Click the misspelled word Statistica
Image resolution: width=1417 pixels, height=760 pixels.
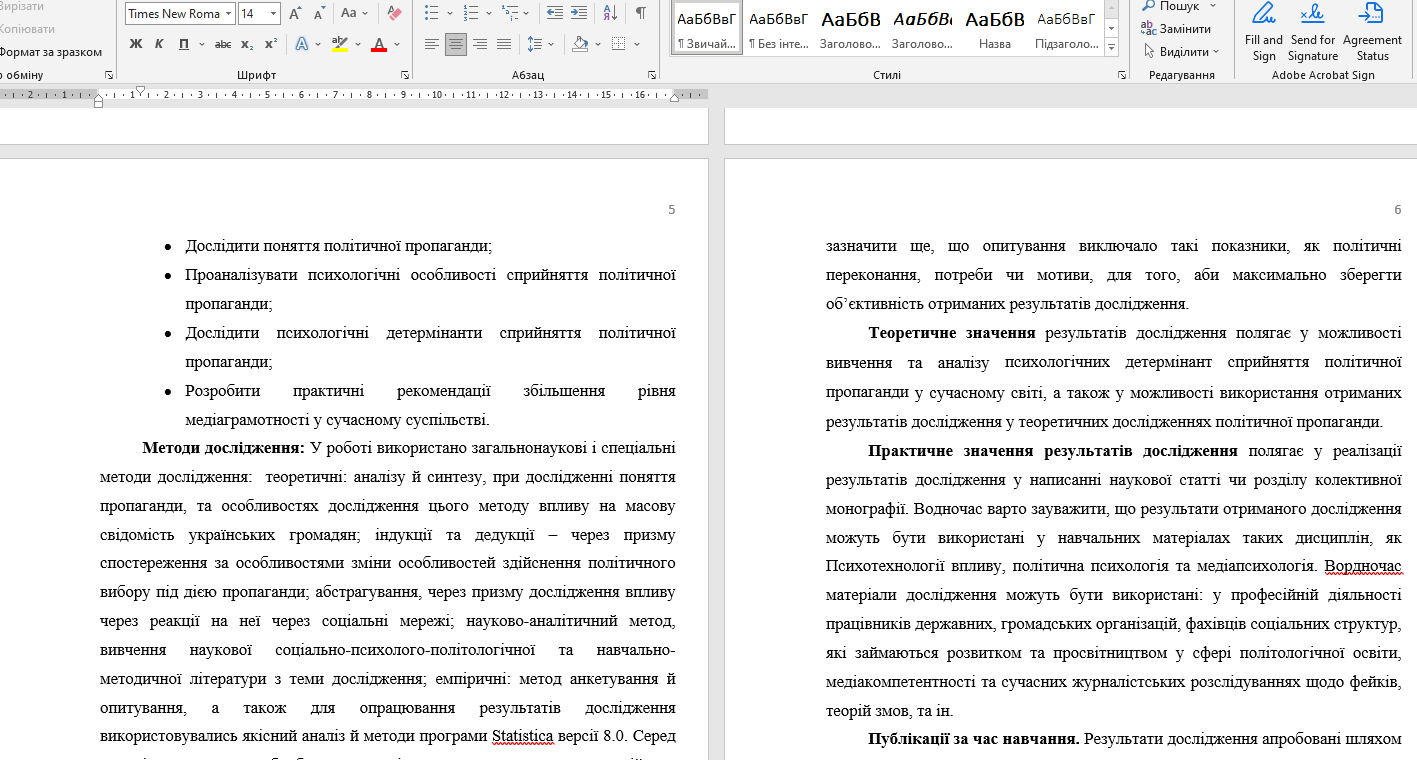tap(523, 737)
